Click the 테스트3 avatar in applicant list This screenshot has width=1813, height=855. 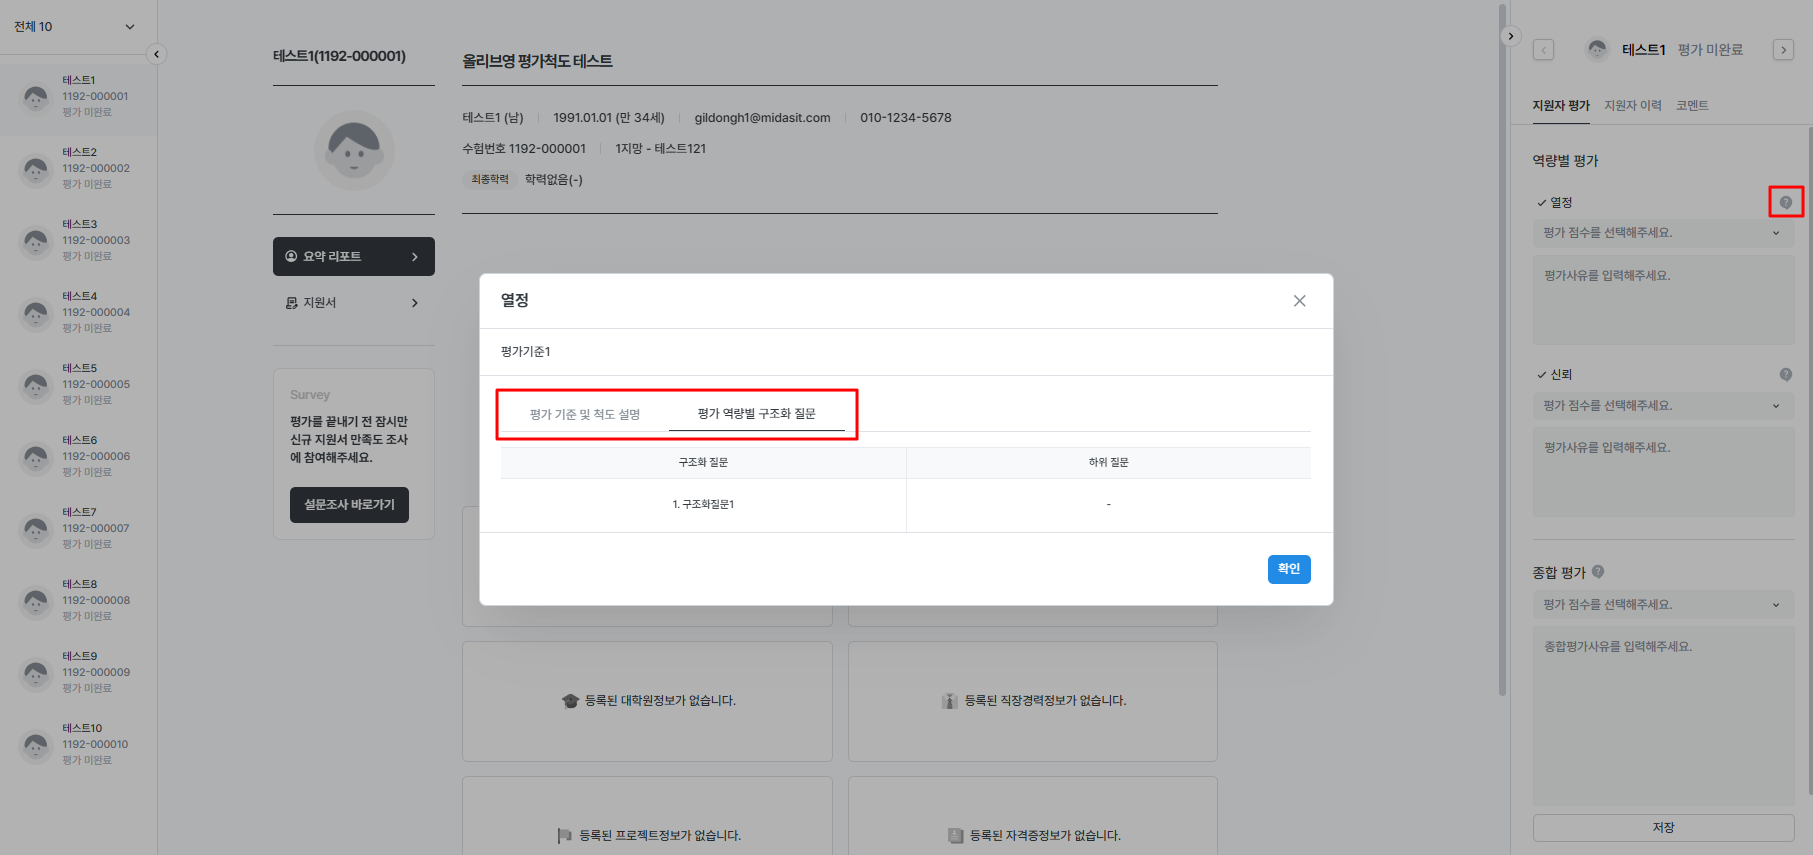click(36, 241)
